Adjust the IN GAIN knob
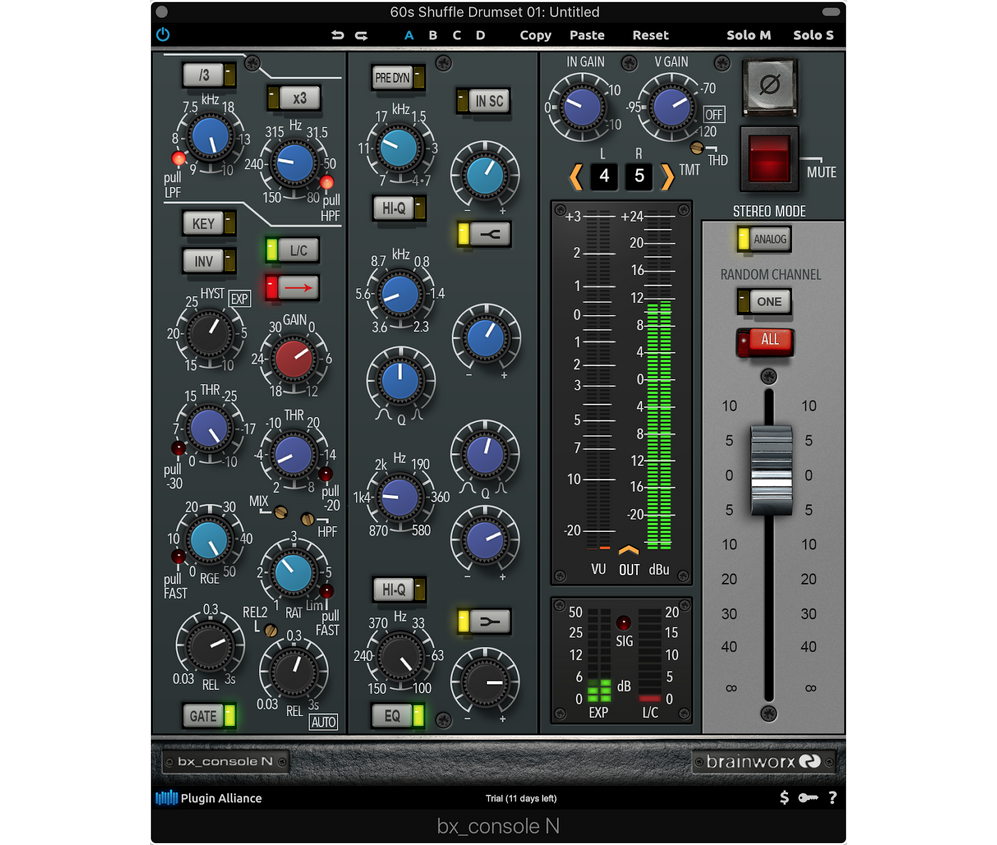The width and height of the screenshot is (997, 845). 582,107
